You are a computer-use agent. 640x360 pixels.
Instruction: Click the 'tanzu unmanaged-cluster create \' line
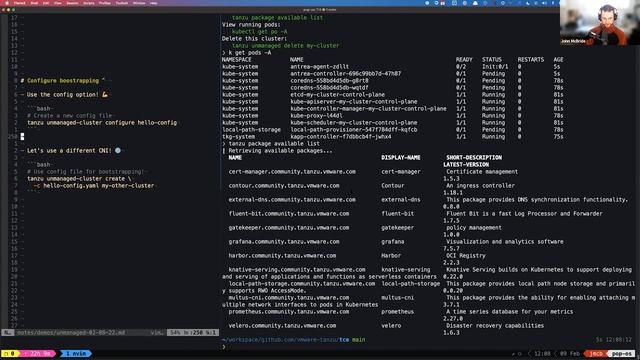click(x=79, y=179)
